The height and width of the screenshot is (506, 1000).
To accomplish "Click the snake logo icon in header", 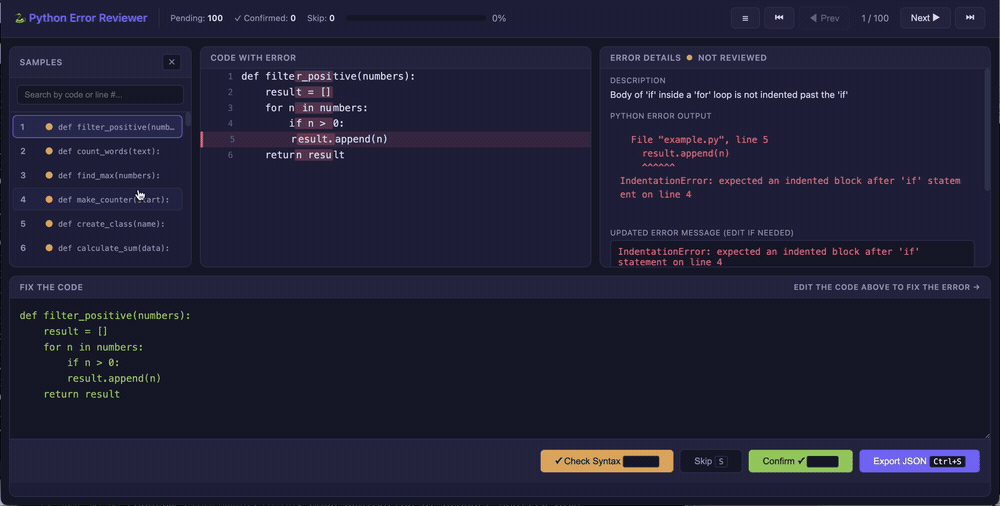I will coord(20,18).
